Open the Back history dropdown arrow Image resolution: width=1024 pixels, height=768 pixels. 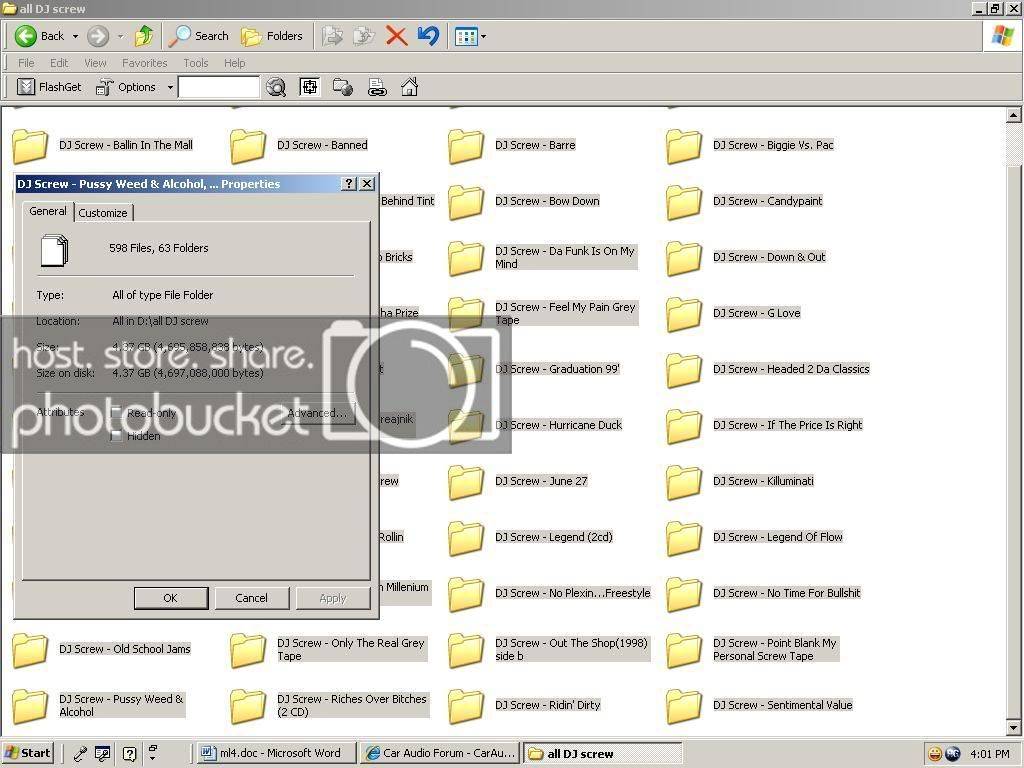(75, 37)
